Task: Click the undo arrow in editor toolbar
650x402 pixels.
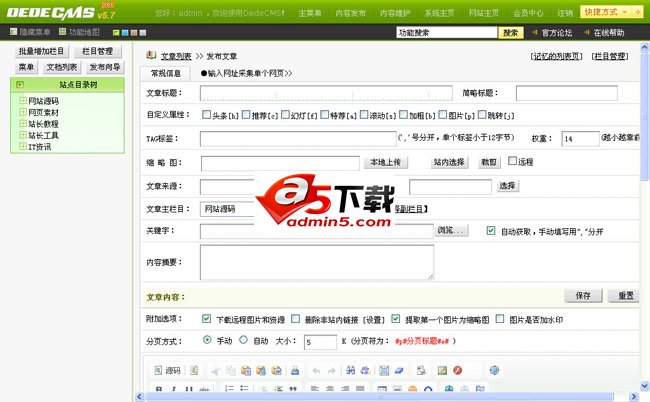Action: tap(316, 371)
